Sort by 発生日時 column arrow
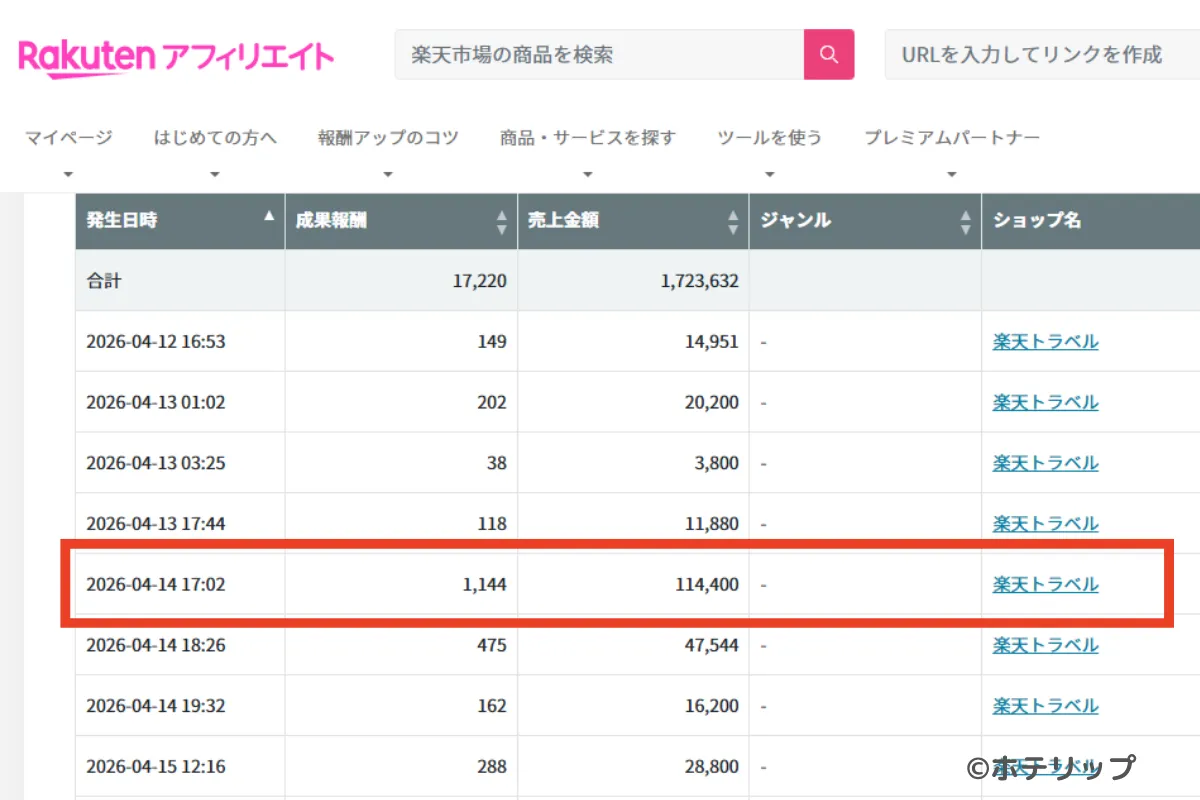 point(268,216)
